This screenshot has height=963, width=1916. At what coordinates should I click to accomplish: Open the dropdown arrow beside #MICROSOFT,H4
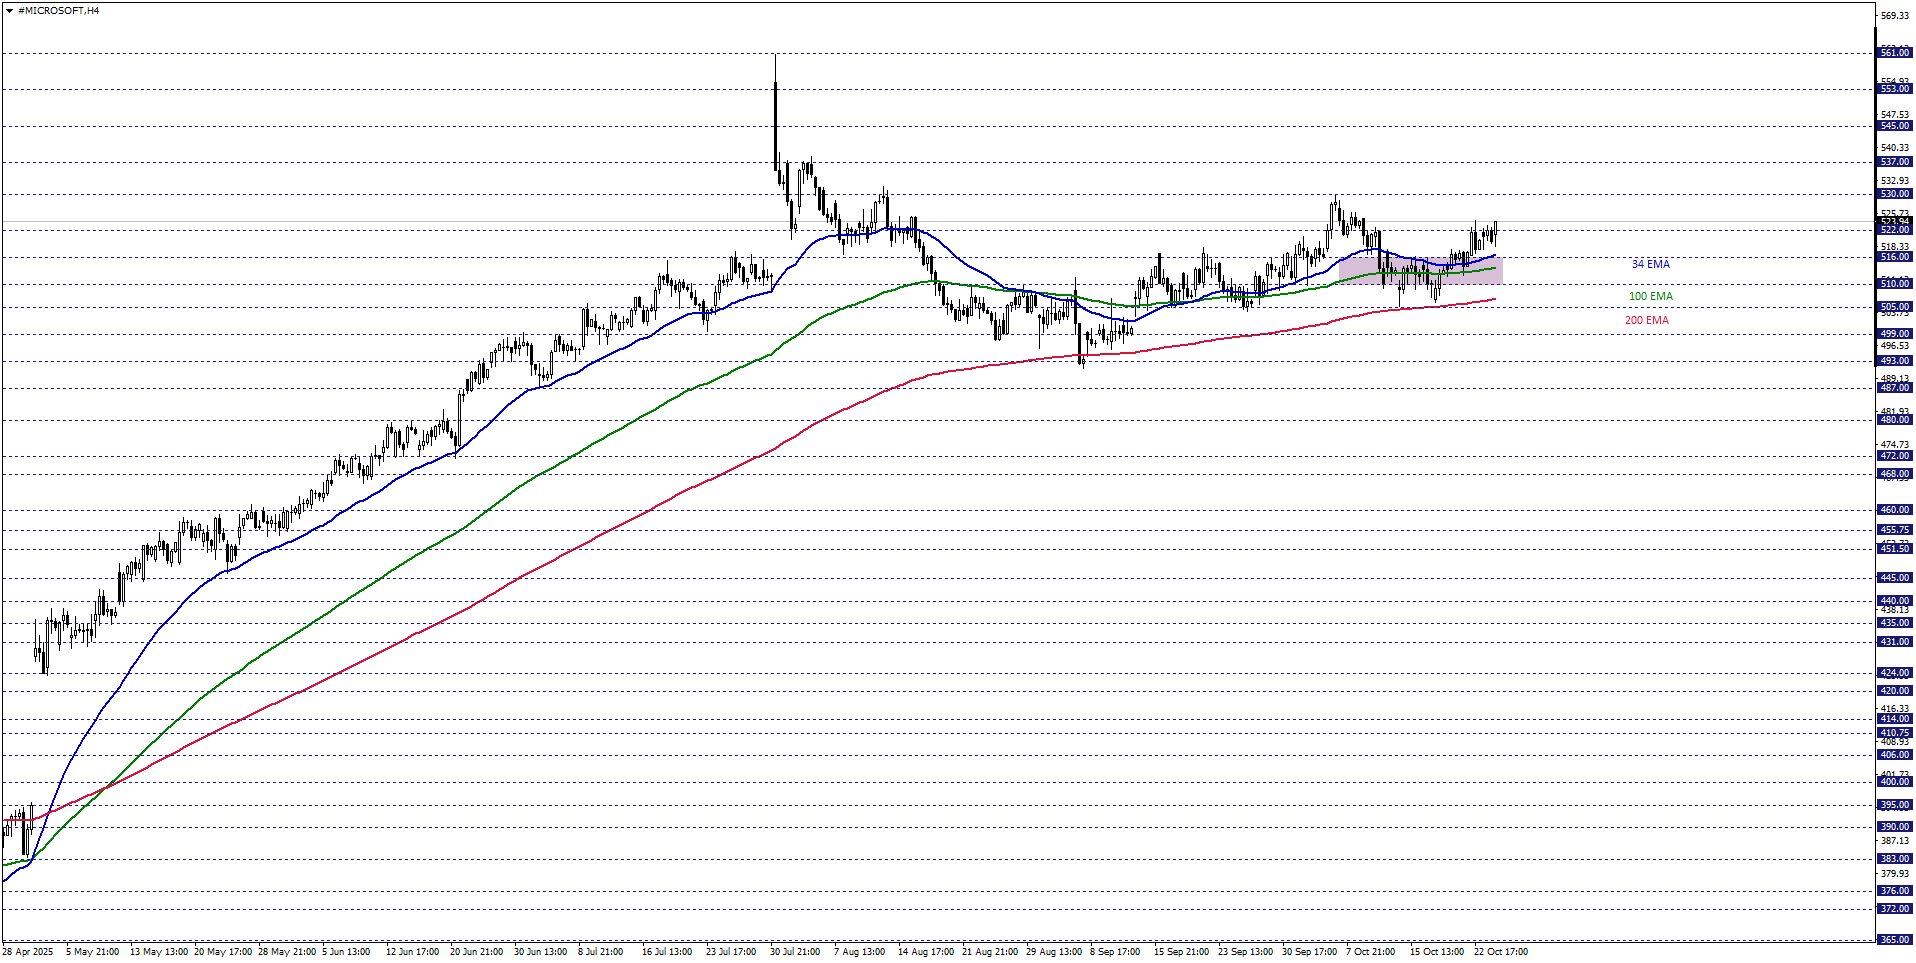9,11
